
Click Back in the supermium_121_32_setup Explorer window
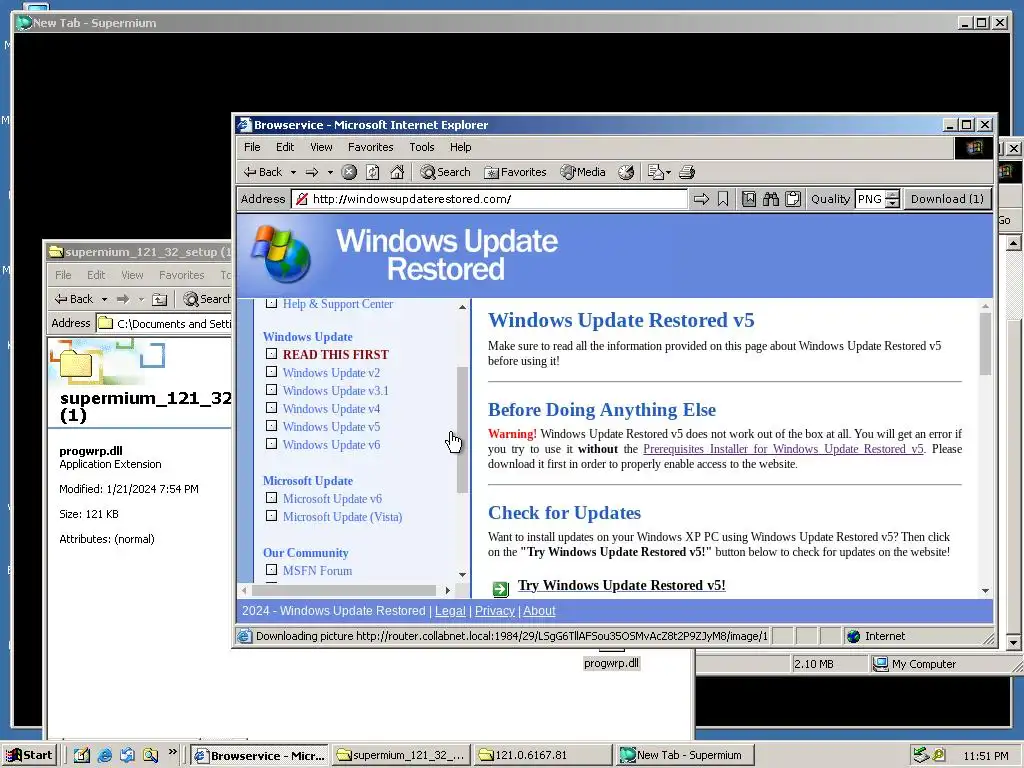pyautogui.click(x=74, y=299)
